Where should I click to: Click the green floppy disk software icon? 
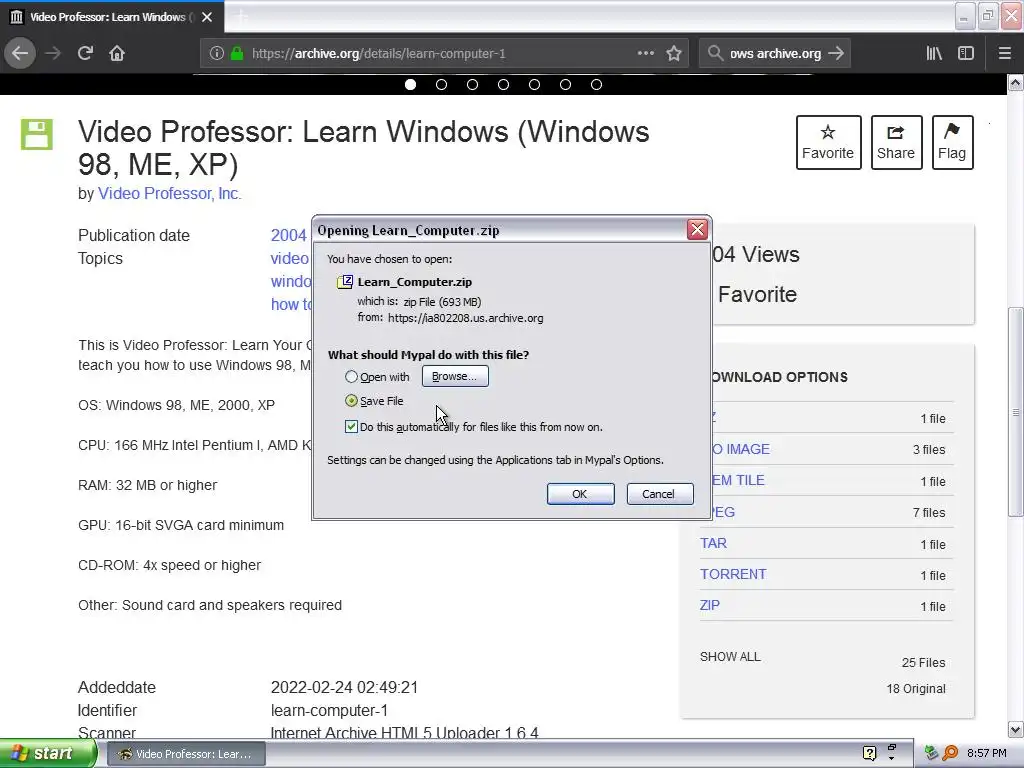click(37, 135)
